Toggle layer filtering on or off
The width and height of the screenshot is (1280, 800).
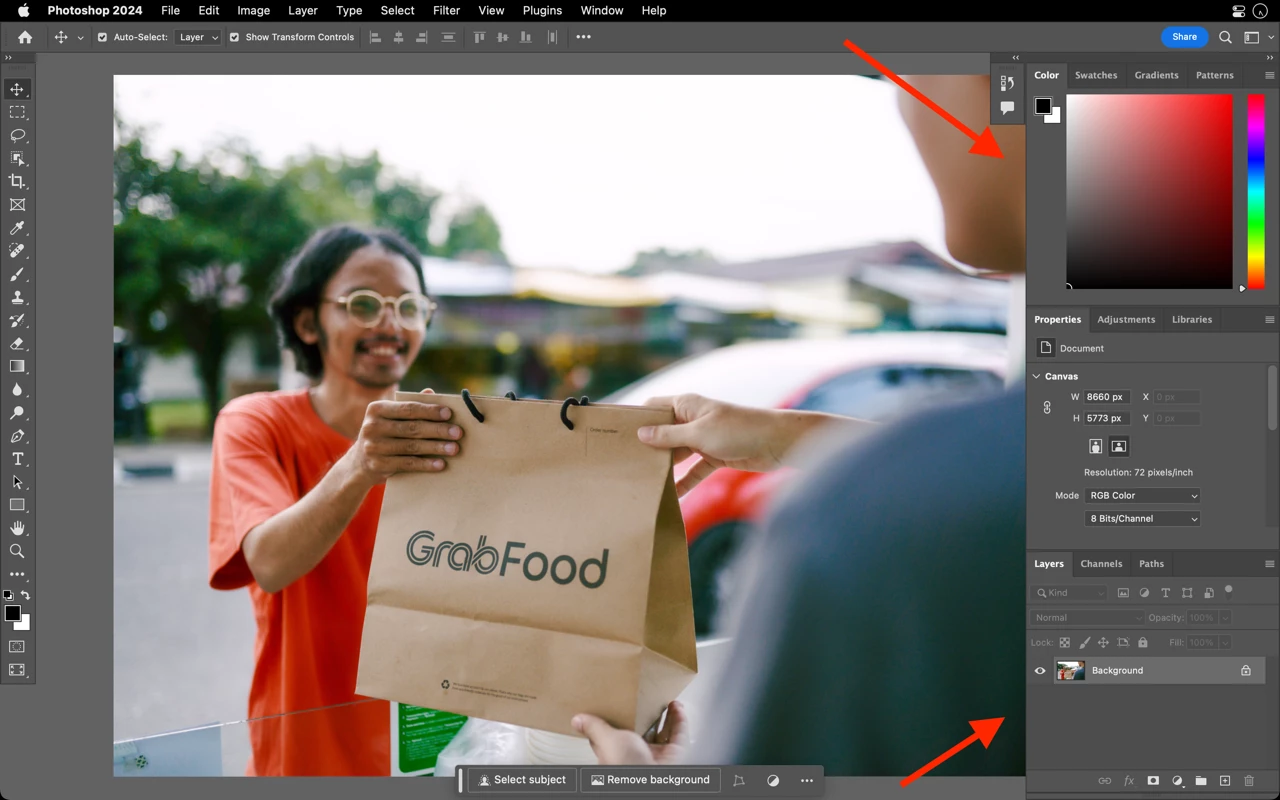[x=1229, y=590]
